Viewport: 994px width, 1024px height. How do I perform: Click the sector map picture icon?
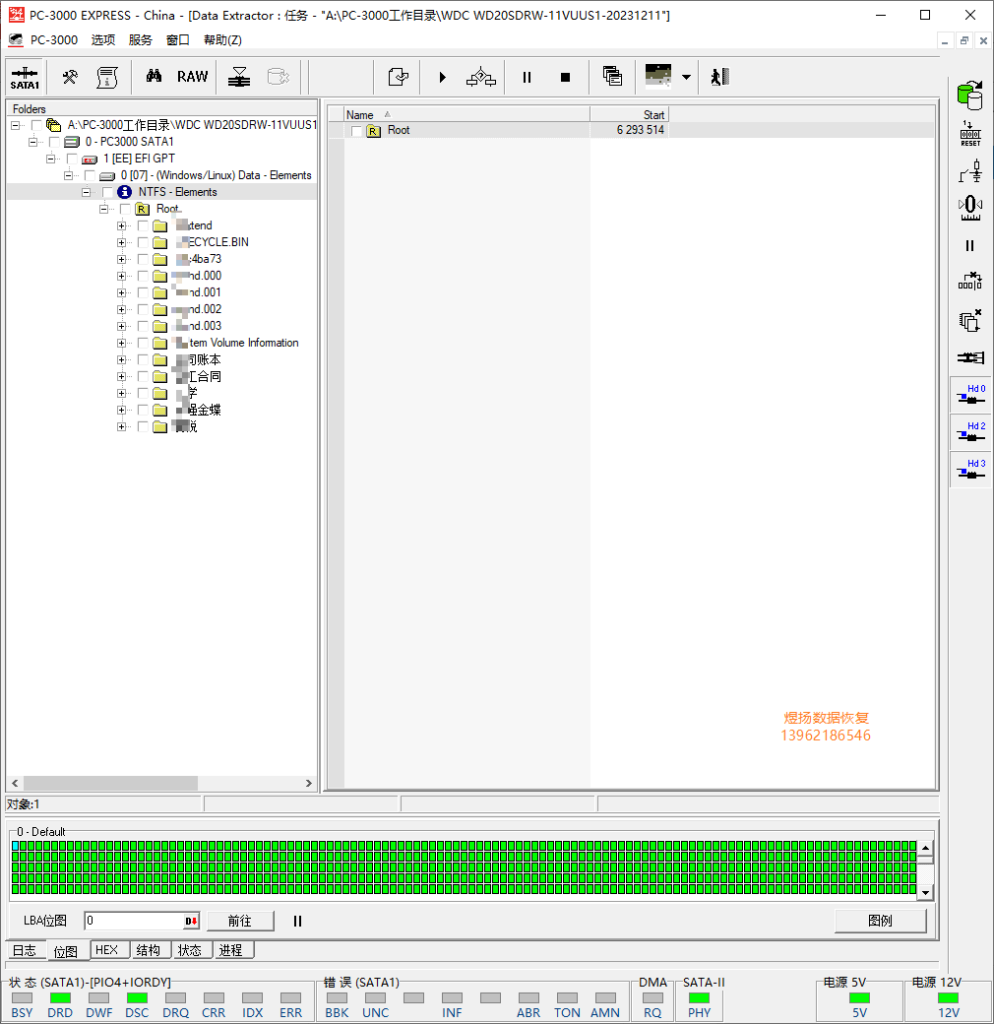(658, 76)
